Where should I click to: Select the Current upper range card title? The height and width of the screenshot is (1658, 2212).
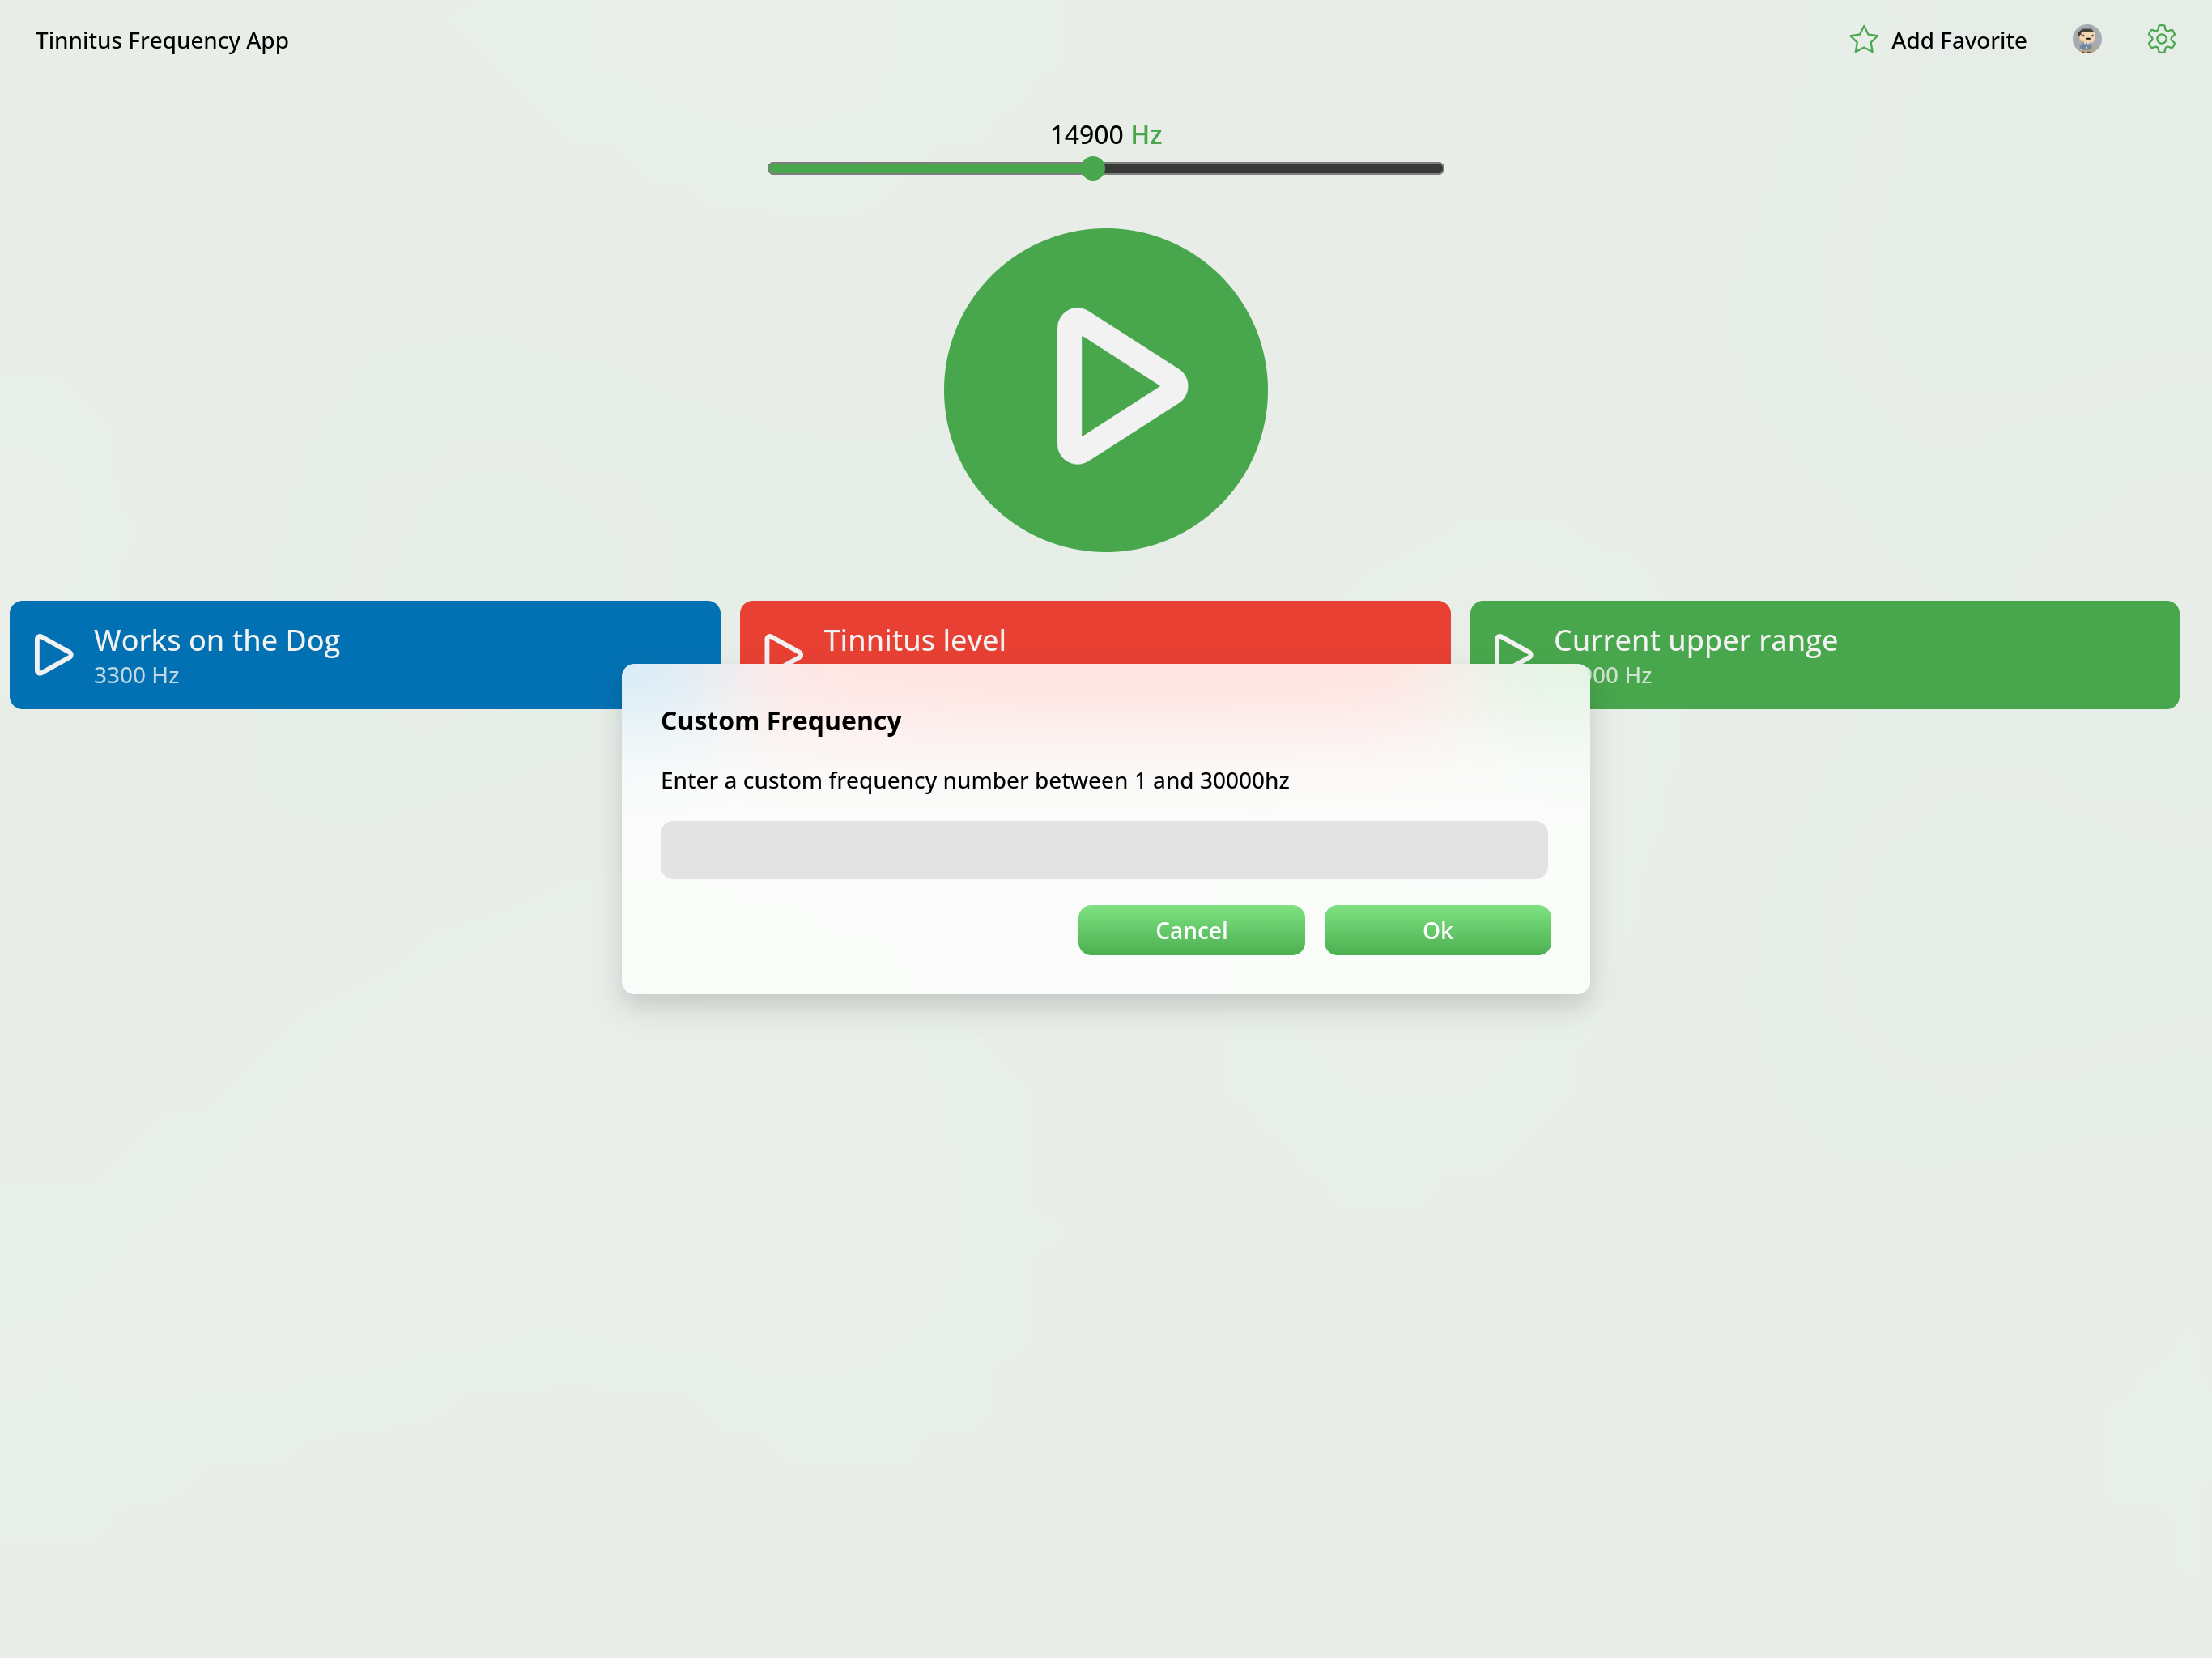(1695, 640)
